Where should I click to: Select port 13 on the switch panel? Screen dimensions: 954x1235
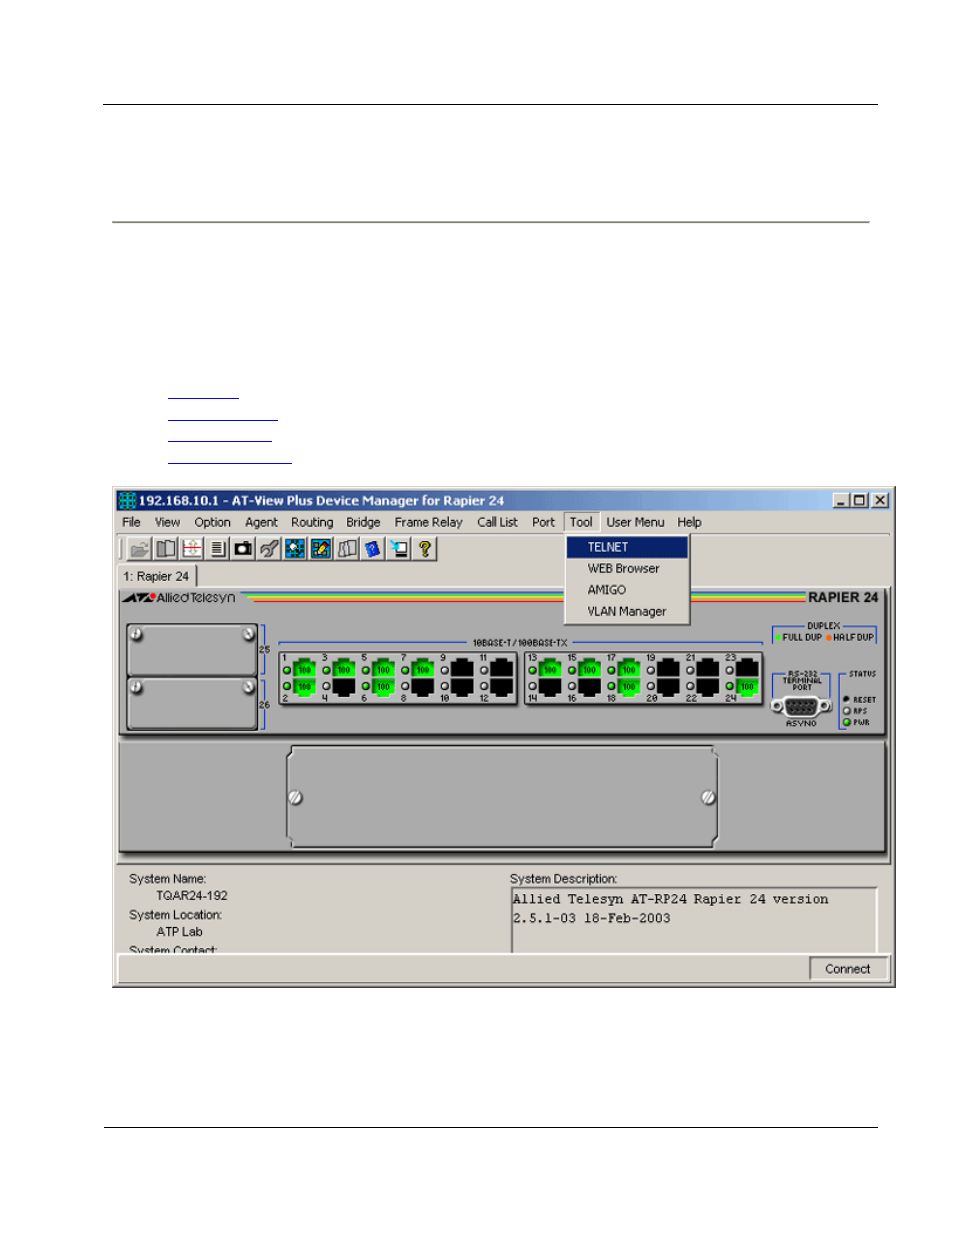550,669
